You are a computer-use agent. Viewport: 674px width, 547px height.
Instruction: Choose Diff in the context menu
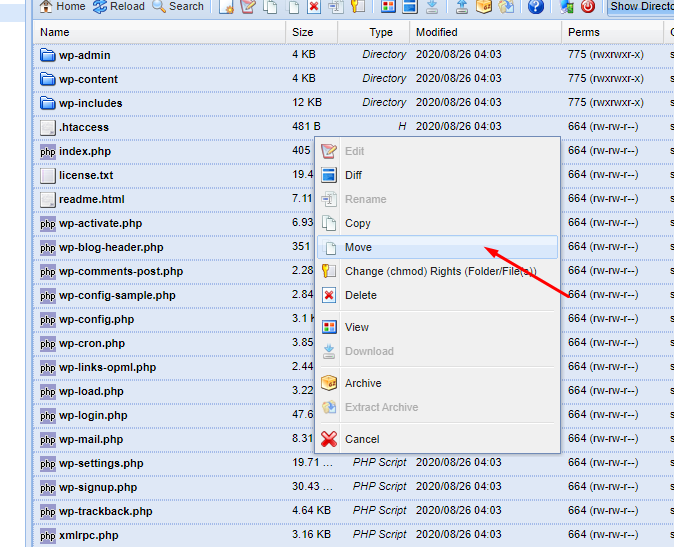point(438,175)
